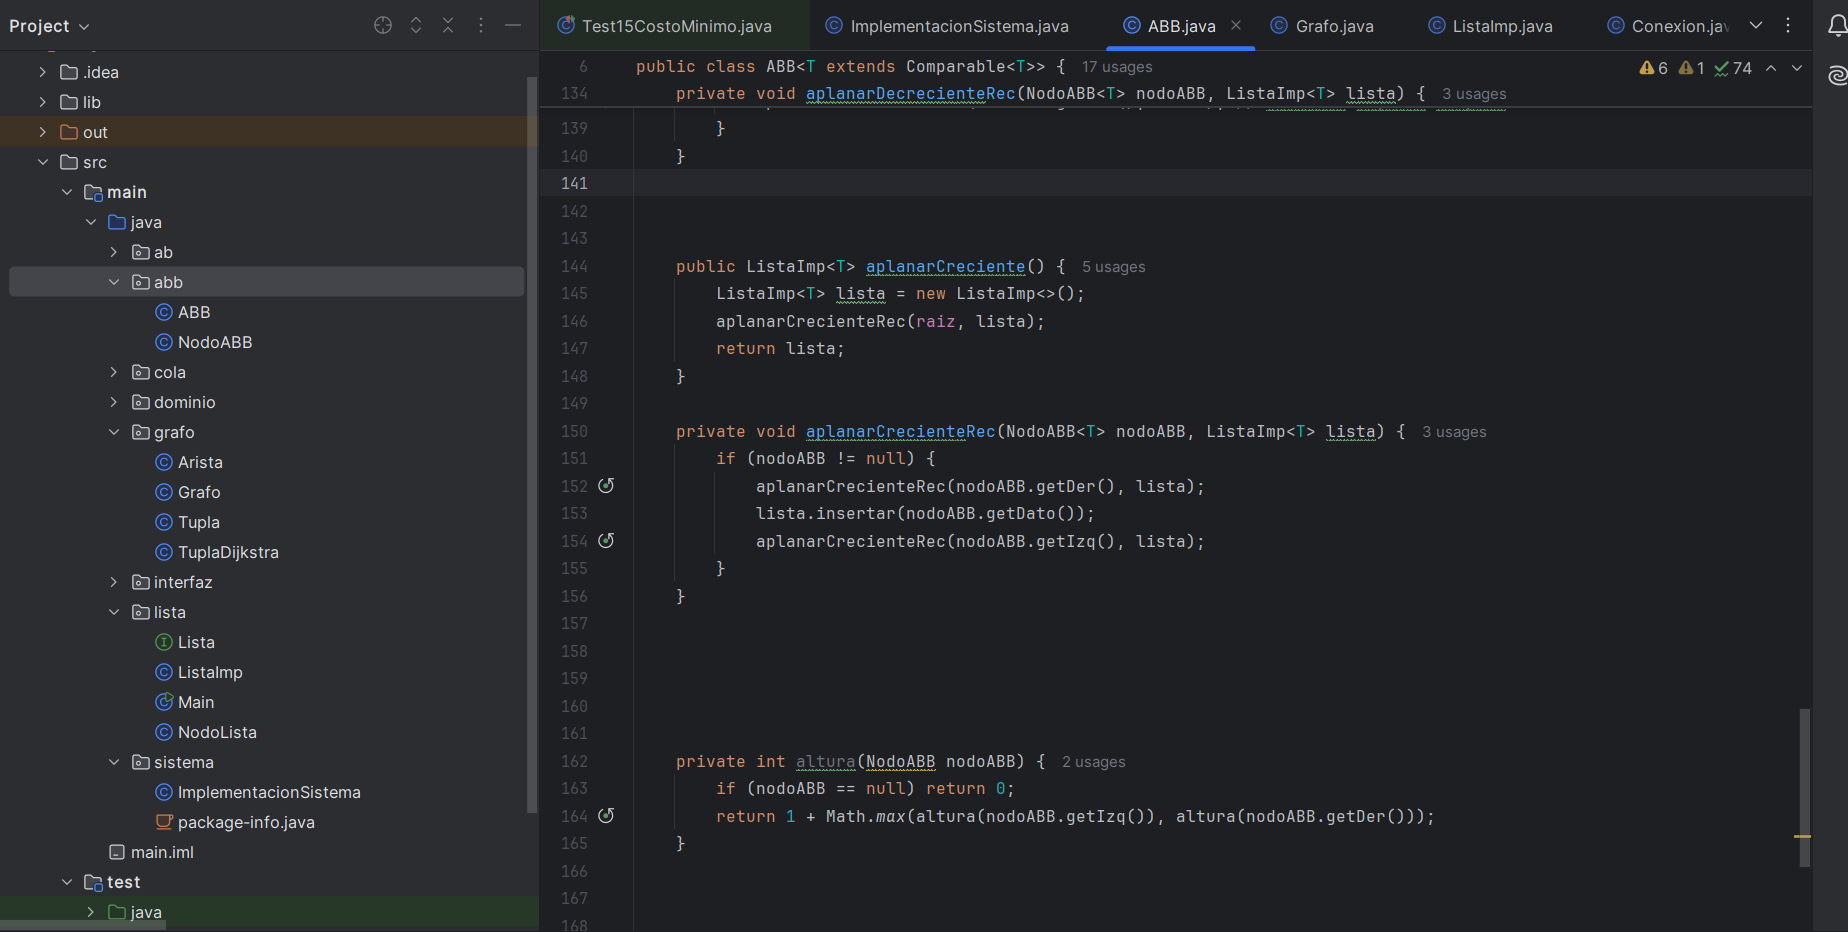Image resolution: width=1848 pixels, height=932 pixels.
Task: Collapse the sistema package
Action: 114,762
